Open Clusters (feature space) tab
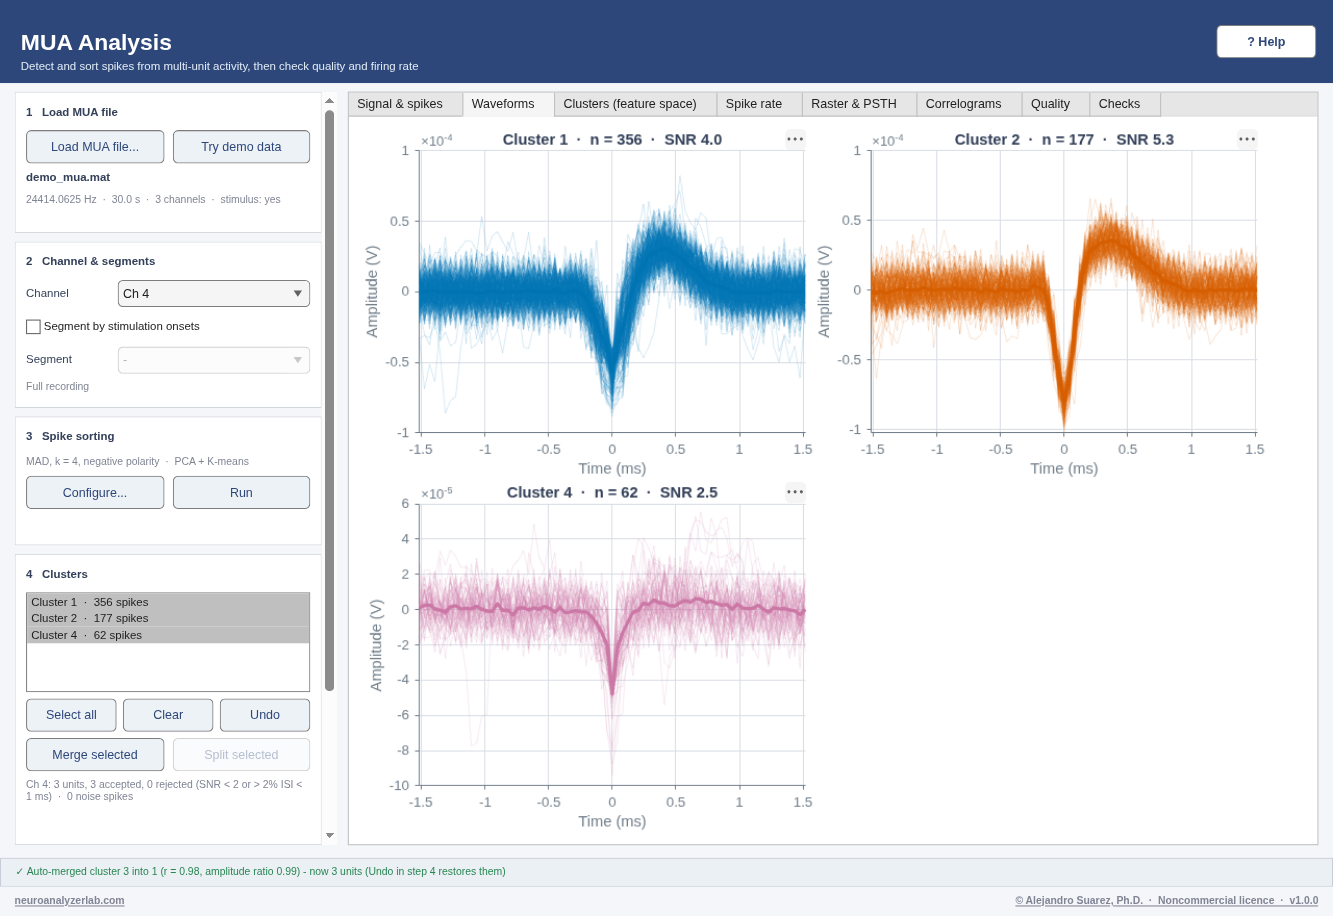1333x916 pixels. pyautogui.click(x=635, y=104)
